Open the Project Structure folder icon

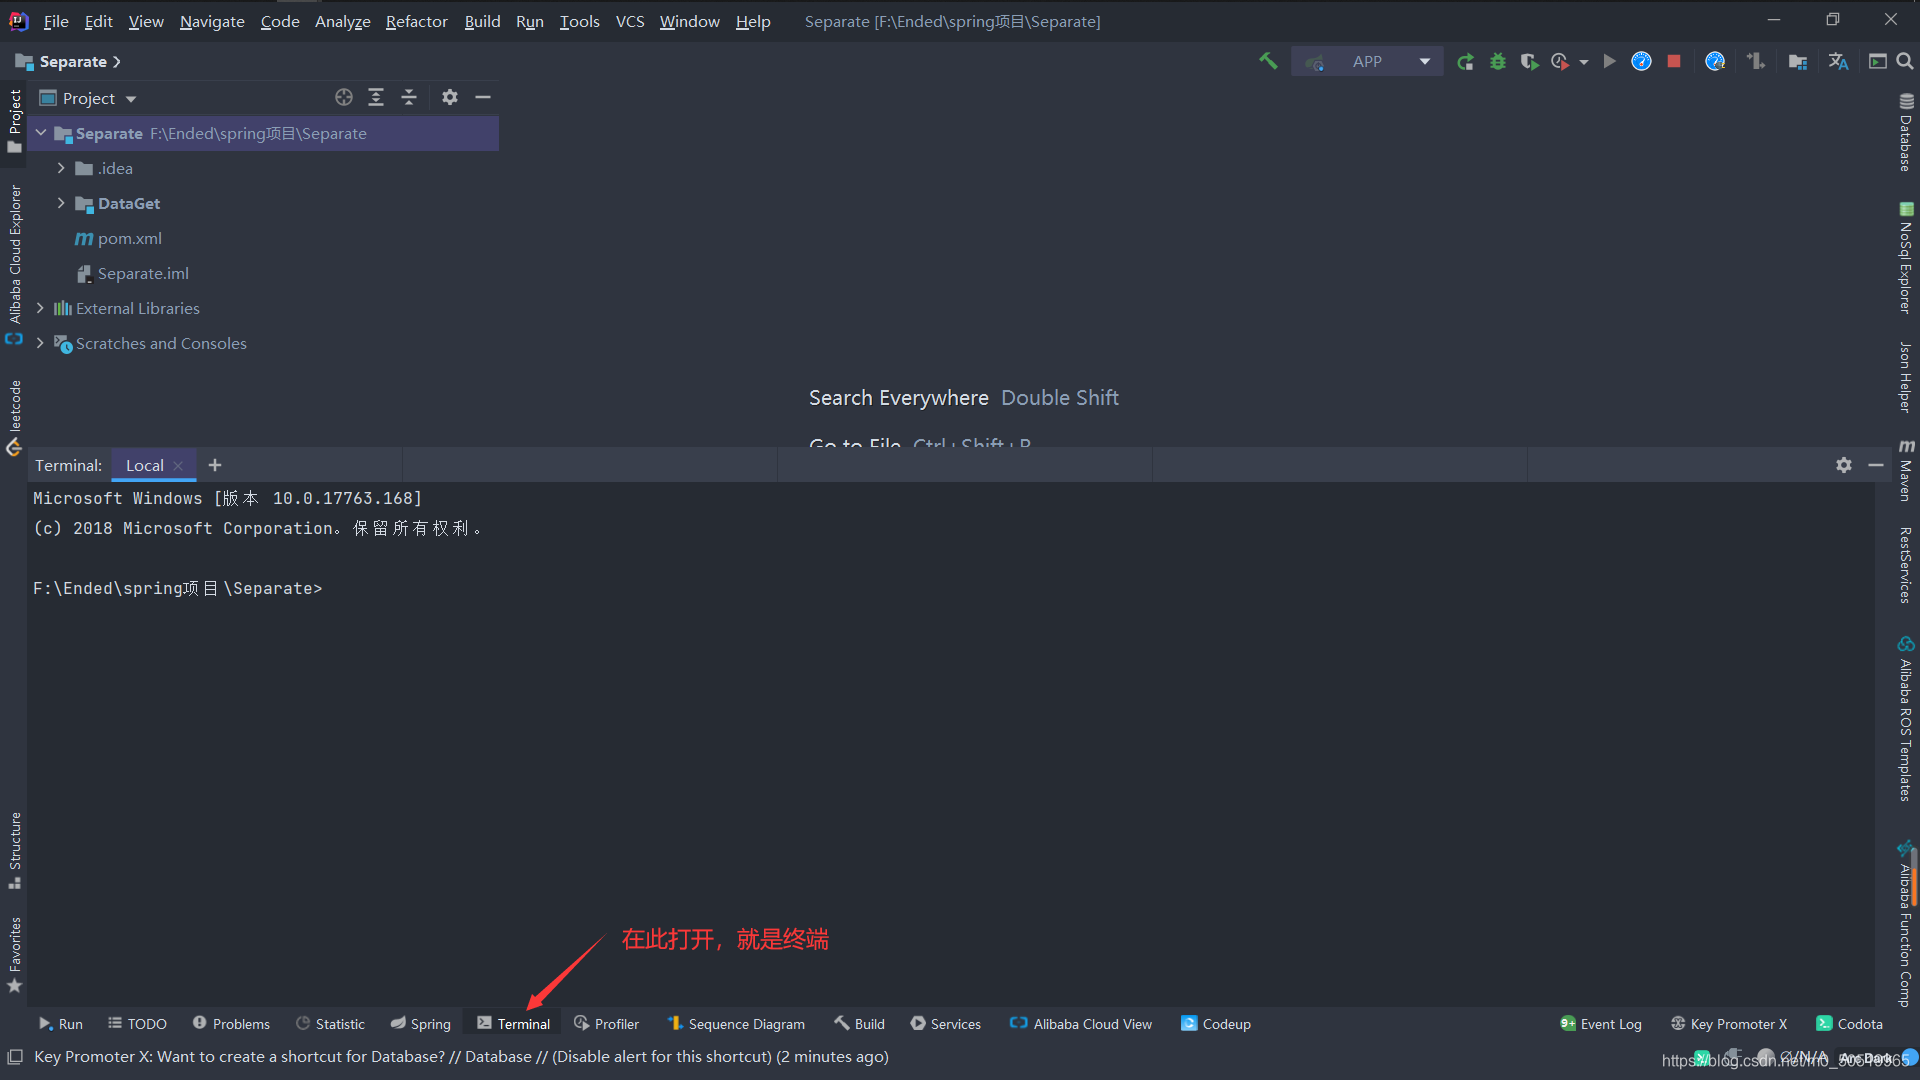pyautogui.click(x=1798, y=62)
